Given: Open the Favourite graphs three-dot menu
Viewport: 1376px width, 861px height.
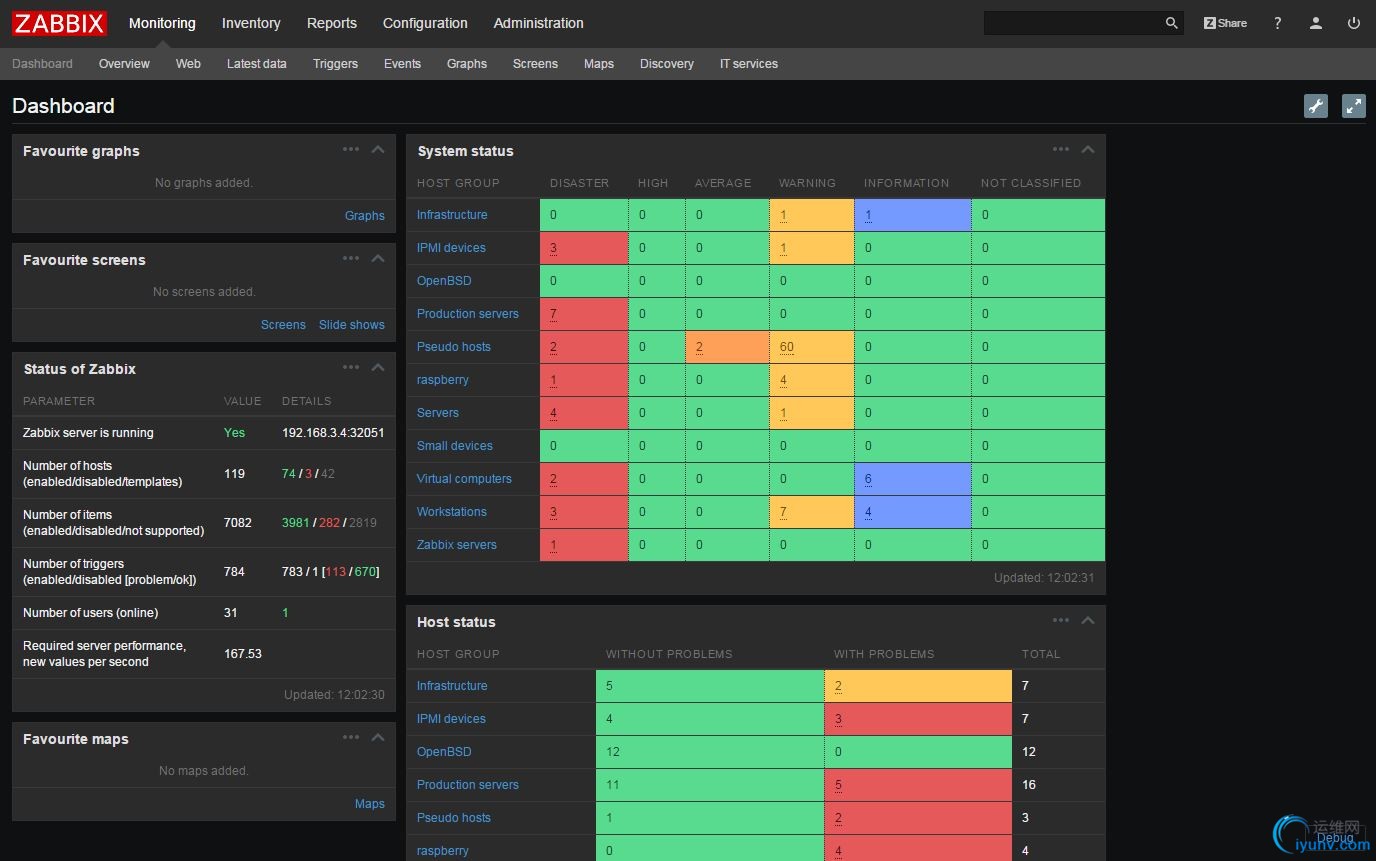Looking at the screenshot, I should [x=350, y=150].
